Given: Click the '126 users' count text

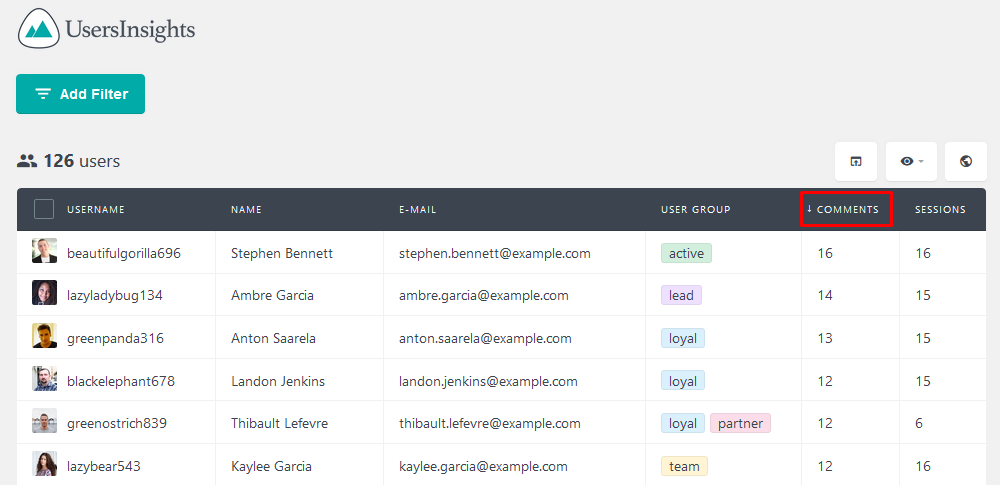Looking at the screenshot, I should pos(82,161).
